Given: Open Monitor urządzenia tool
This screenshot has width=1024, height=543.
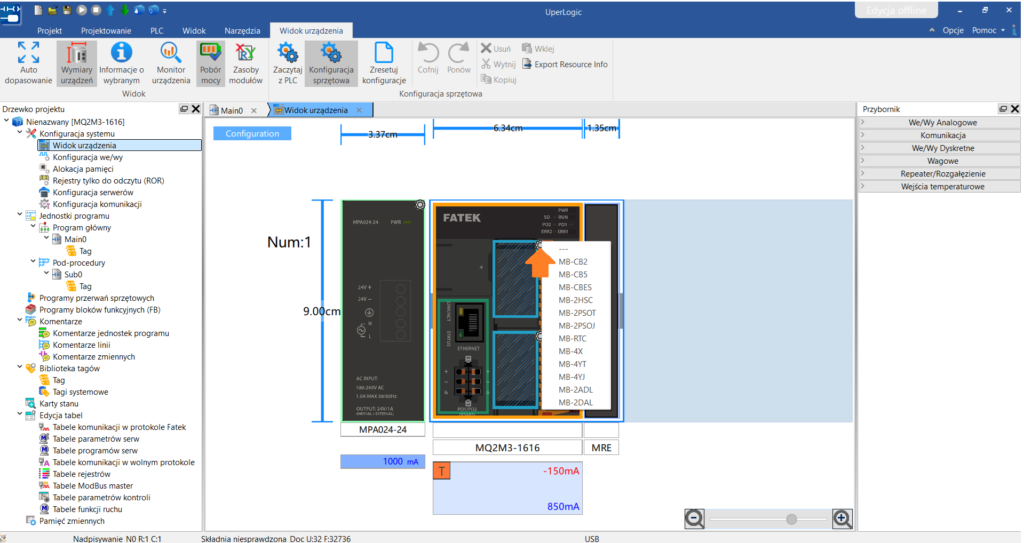Looking at the screenshot, I should (x=170, y=63).
